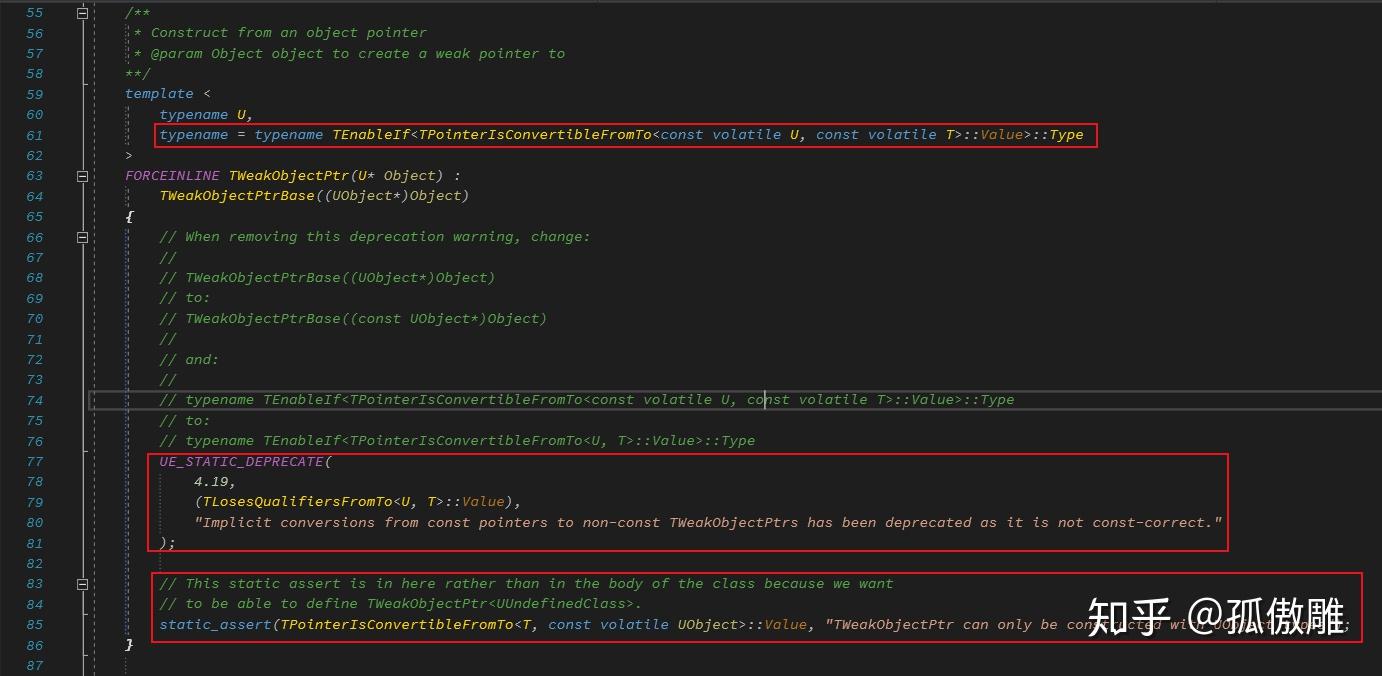The height and width of the screenshot is (676, 1382).
Task: Click line number 77 in the gutter
Action: pyautogui.click(x=34, y=461)
